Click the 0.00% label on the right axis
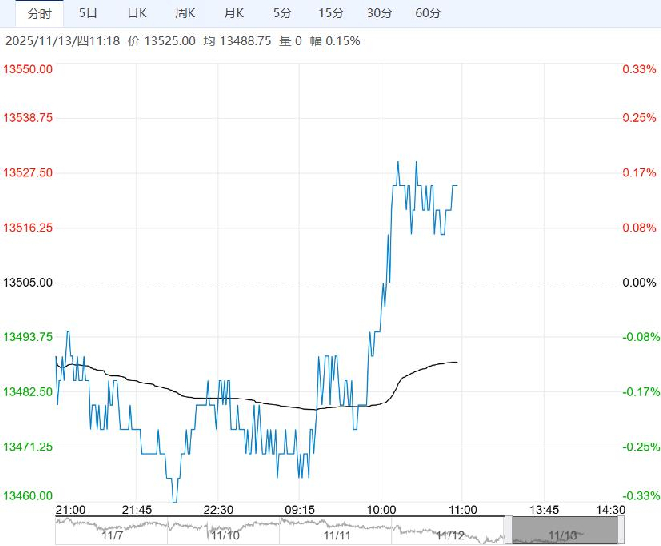 [638, 283]
